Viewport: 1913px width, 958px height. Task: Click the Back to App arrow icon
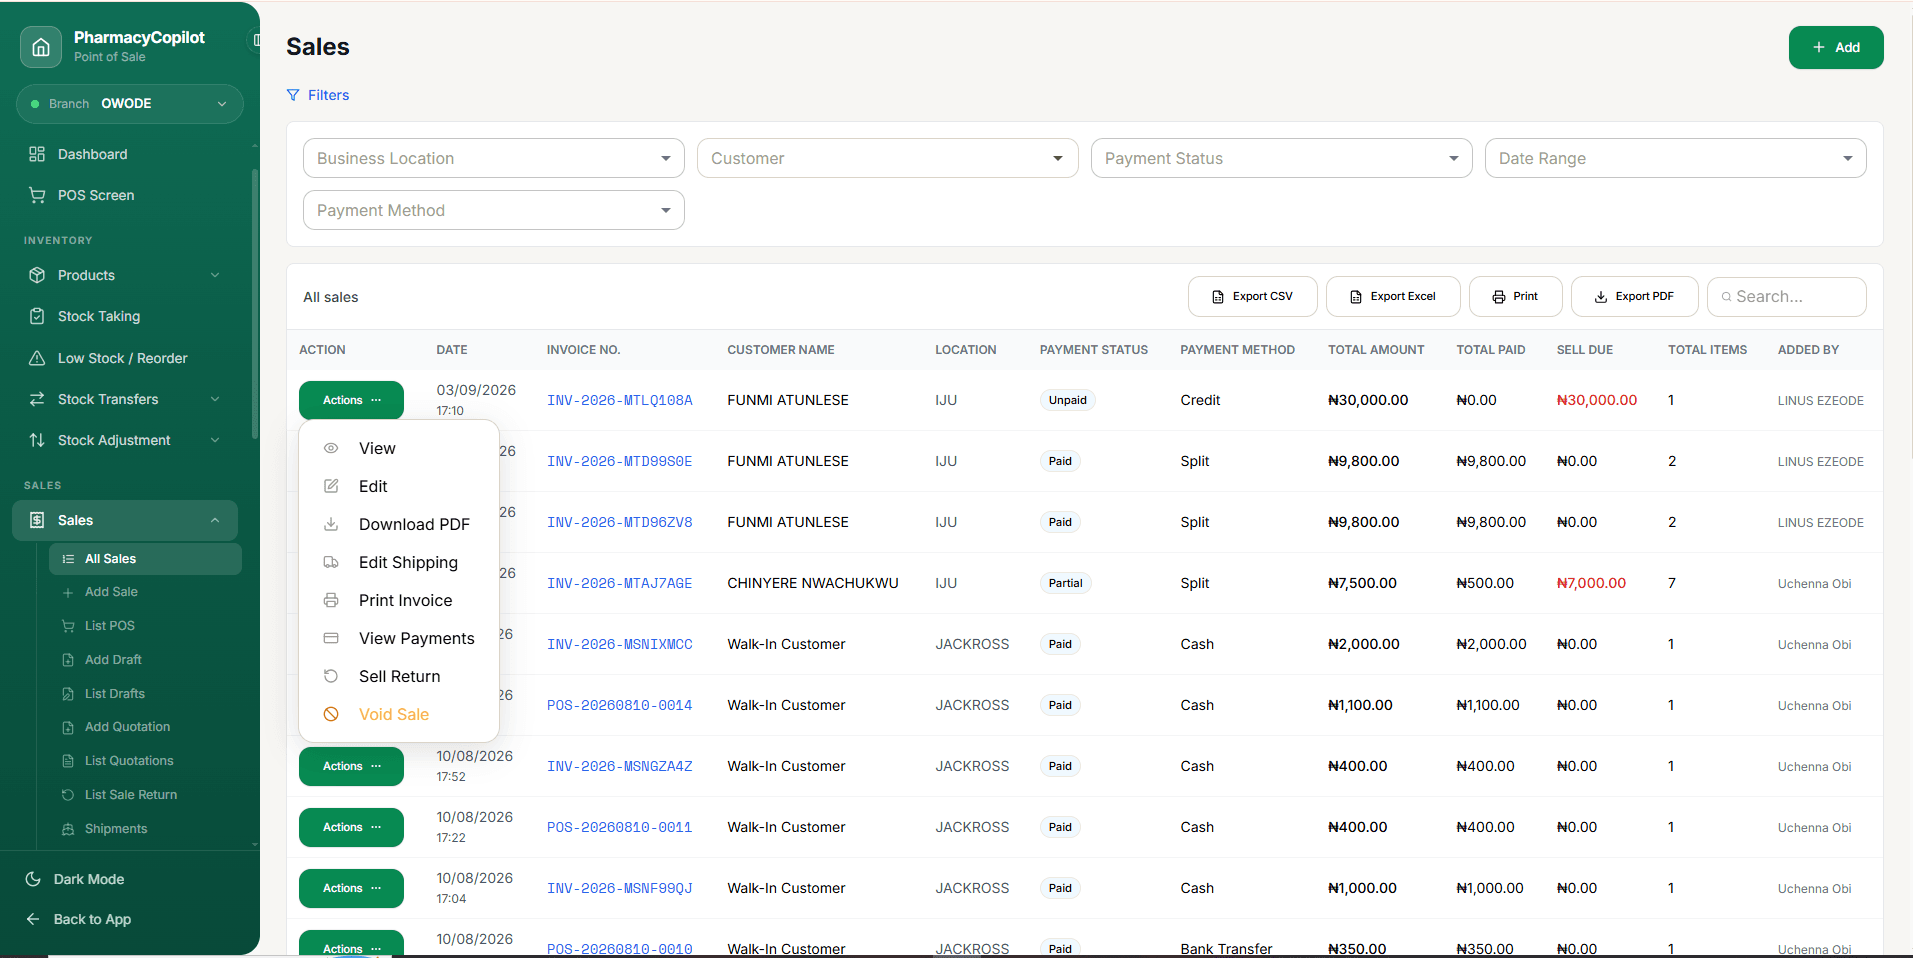click(x=33, y=919)
